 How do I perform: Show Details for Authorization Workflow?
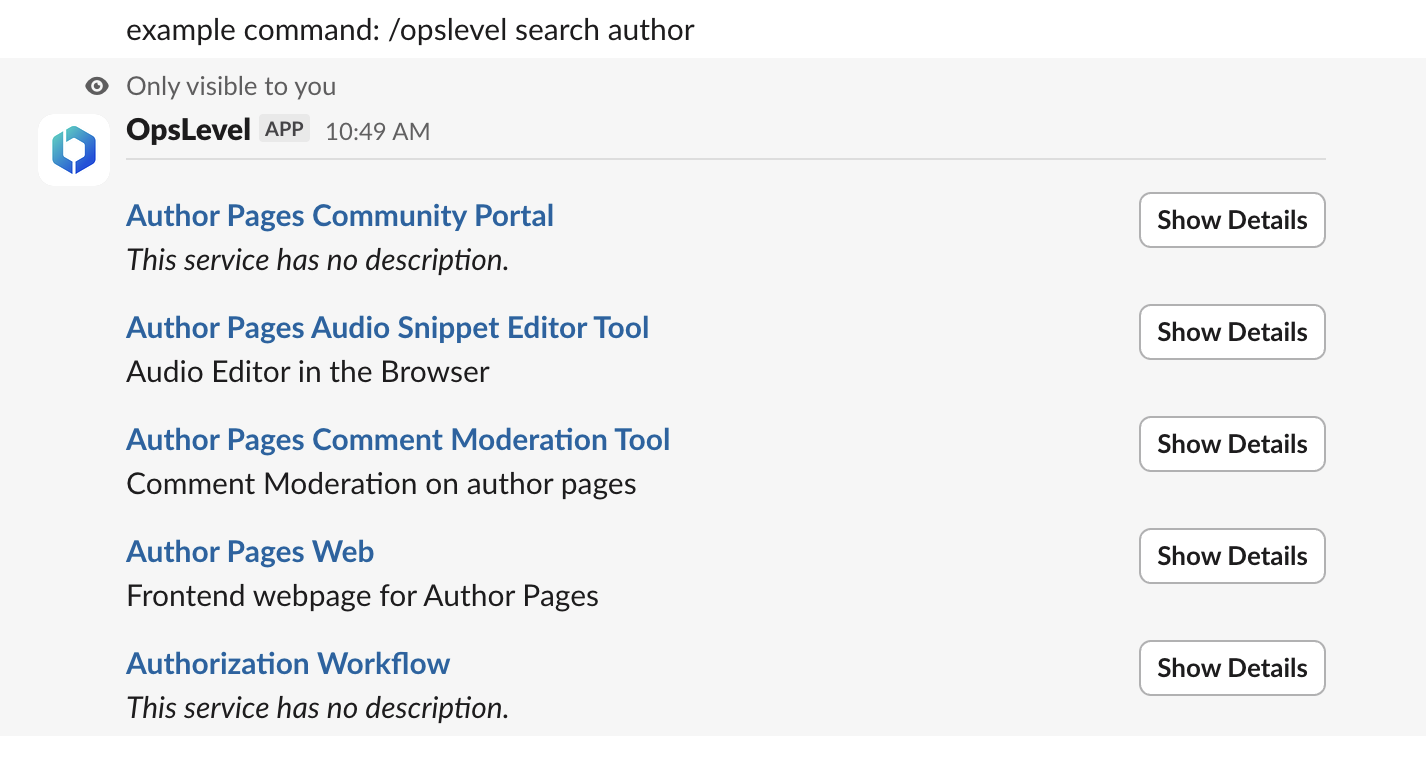coord(1232,668)
